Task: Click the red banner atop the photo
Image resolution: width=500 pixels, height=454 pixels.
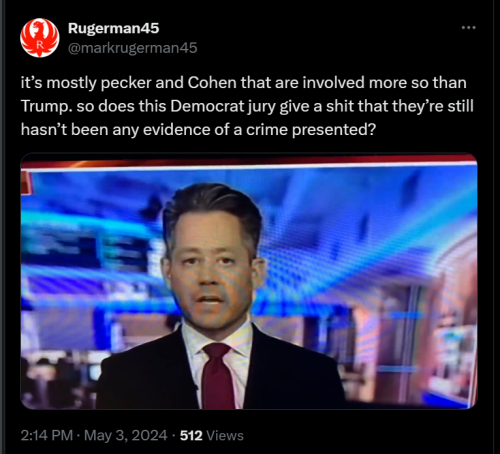Action: point(249,161)
